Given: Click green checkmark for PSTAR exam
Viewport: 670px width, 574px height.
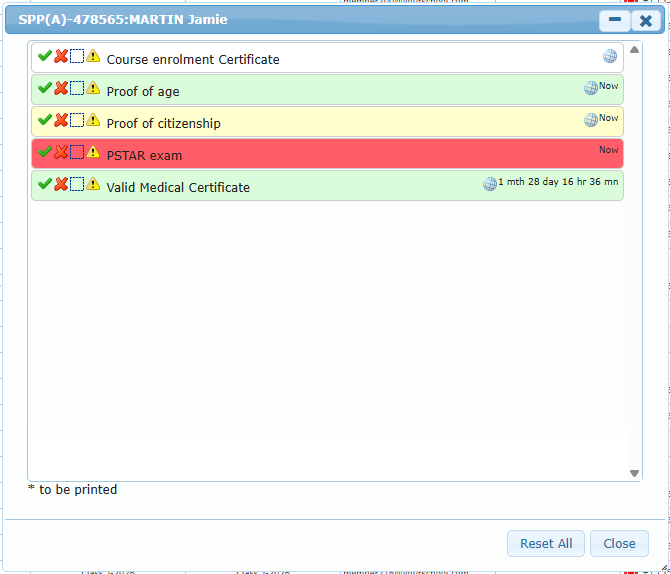Looking at the screenshot, I should pos(45,152).
